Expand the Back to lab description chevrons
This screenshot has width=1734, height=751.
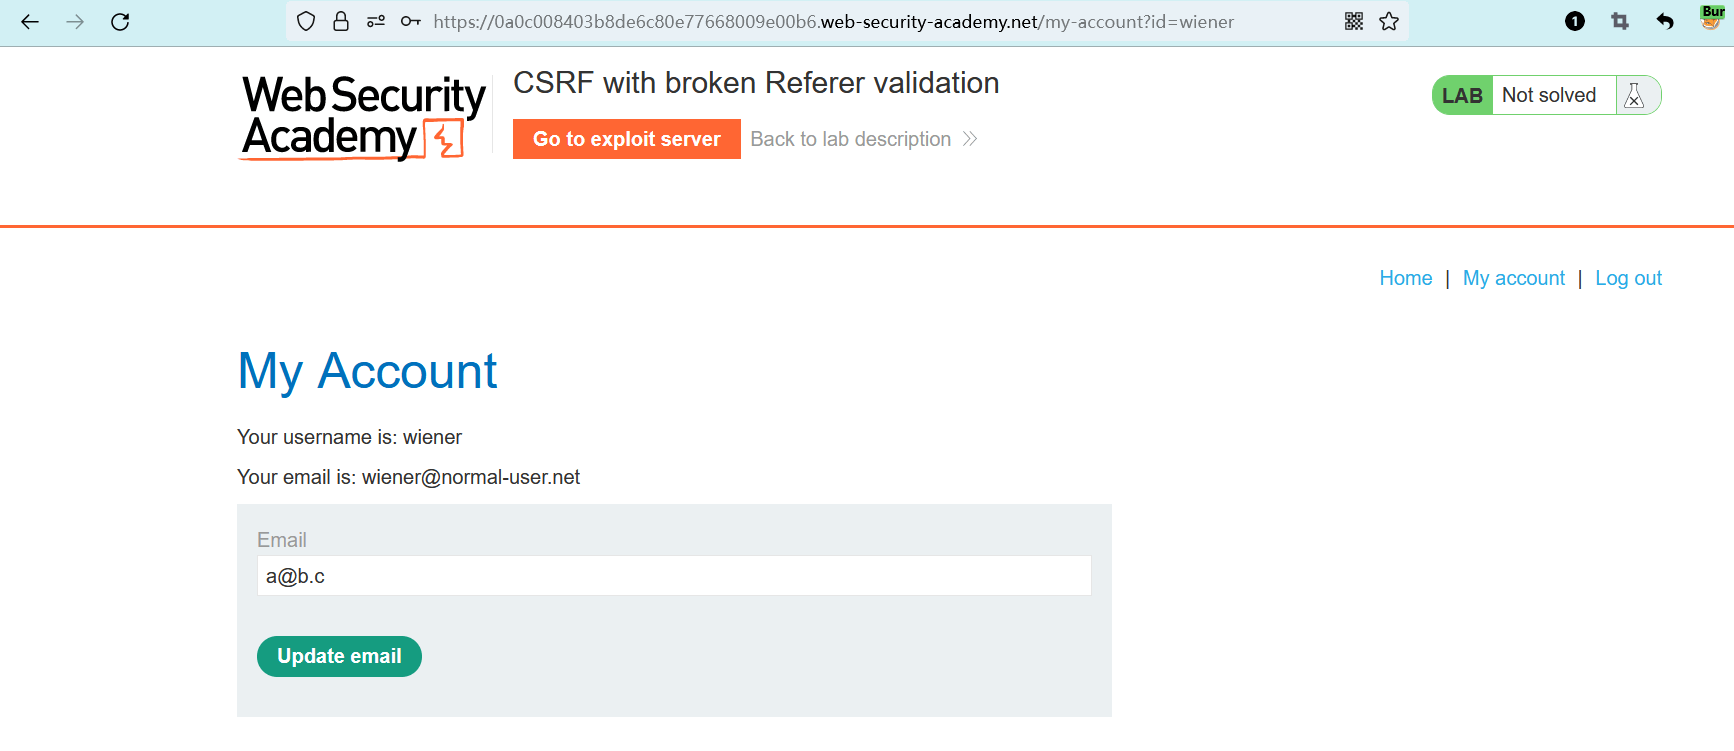tap(969, 139)
